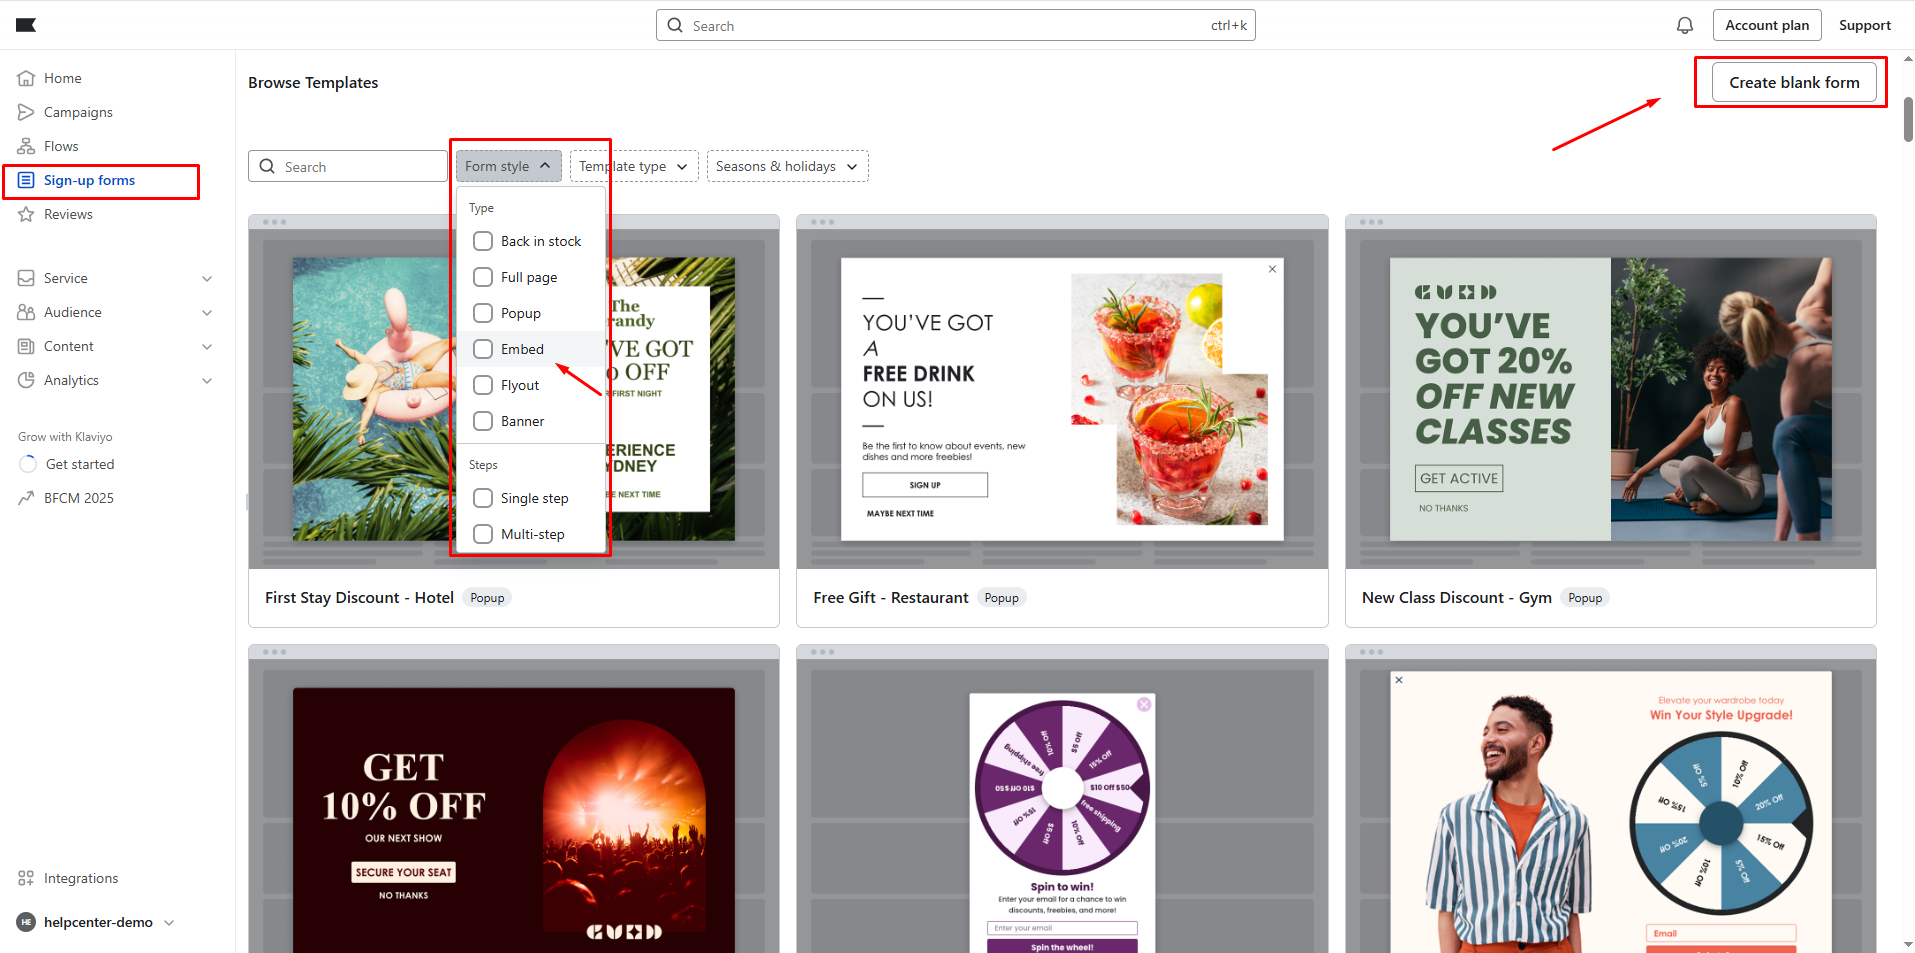Tick the Multi-step checkbox

483,534
